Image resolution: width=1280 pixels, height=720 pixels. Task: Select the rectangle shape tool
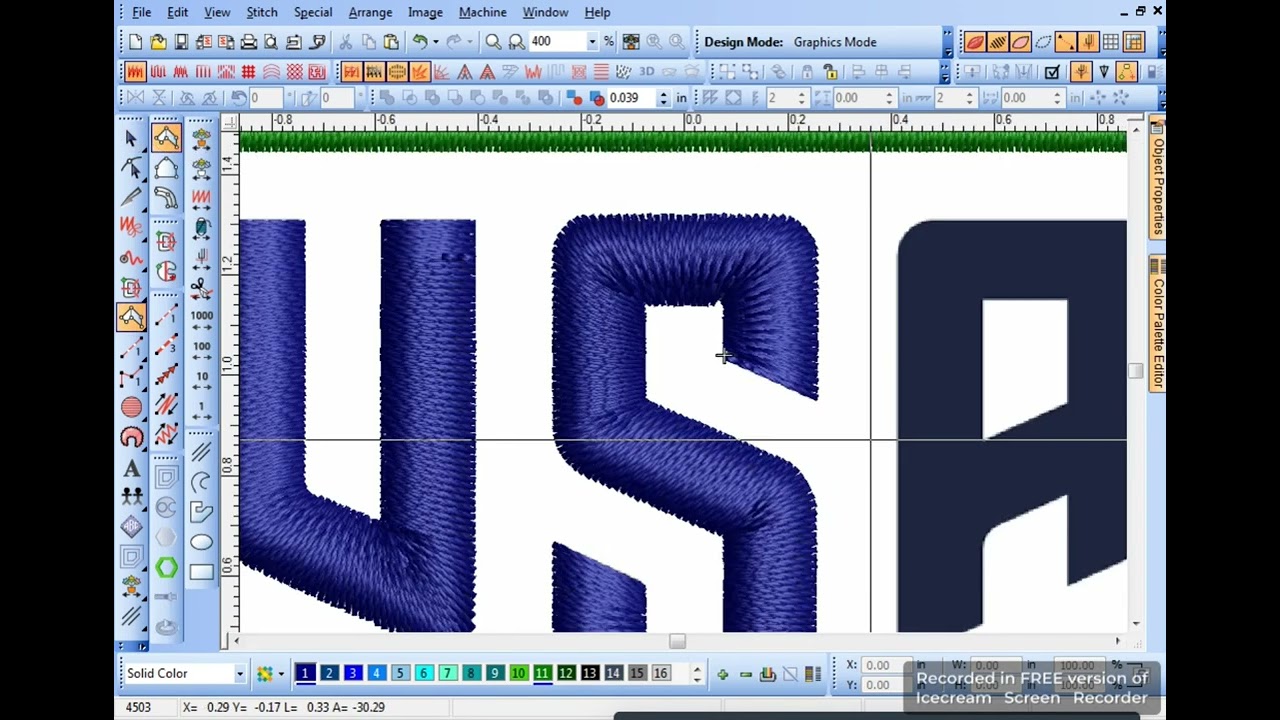point(201,573)
